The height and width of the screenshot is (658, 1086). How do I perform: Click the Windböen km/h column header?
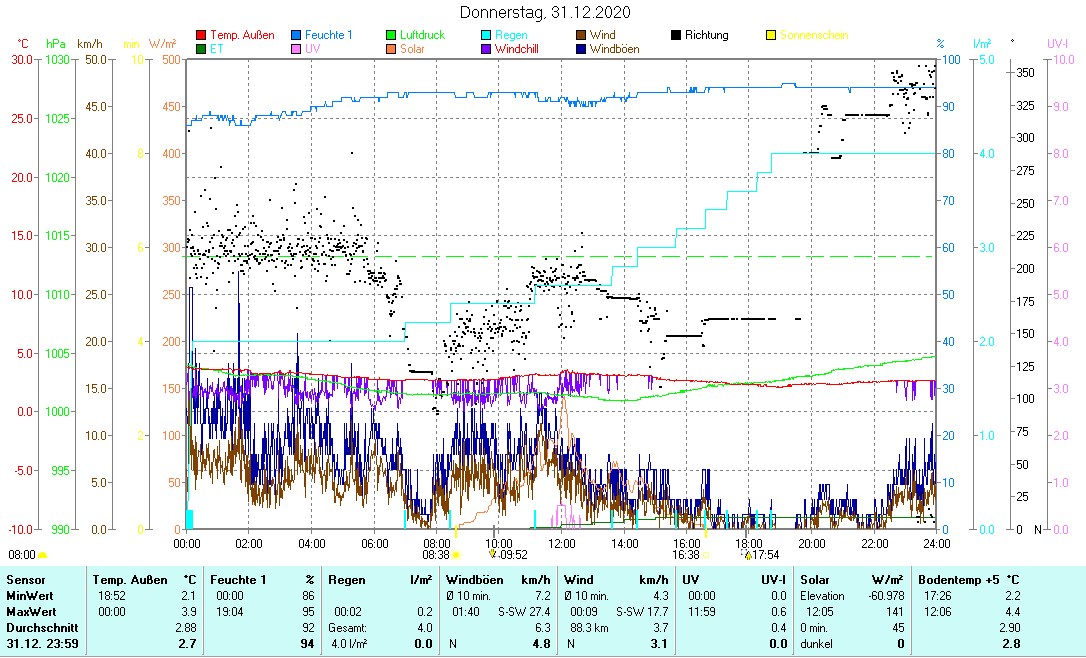tap(497, 579)
